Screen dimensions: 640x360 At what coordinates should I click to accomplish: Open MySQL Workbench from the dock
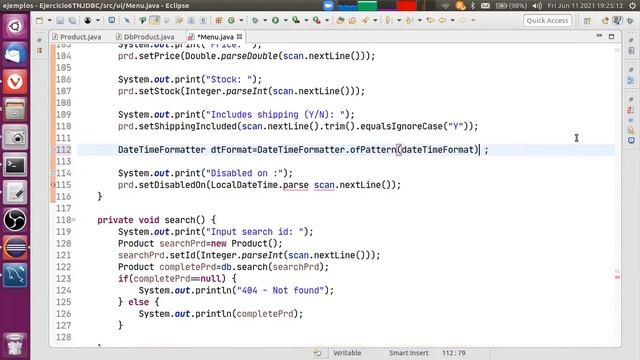pos(15,275)
